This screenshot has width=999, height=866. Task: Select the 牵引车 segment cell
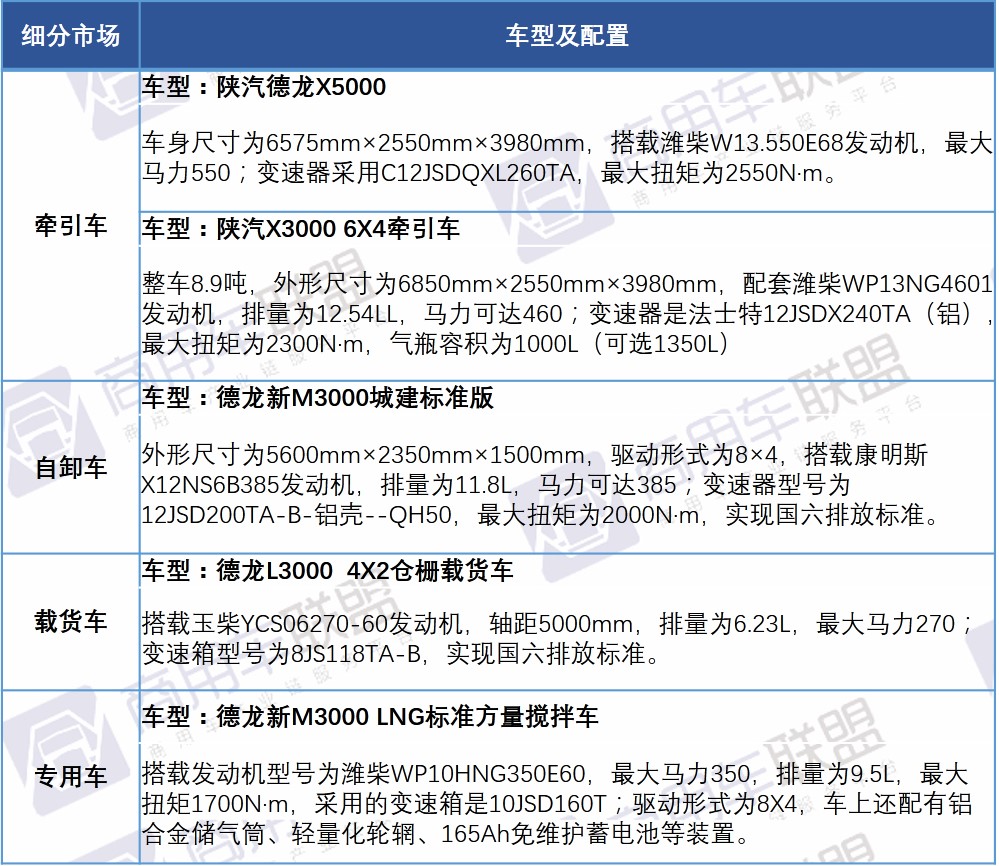click(71, 226)
